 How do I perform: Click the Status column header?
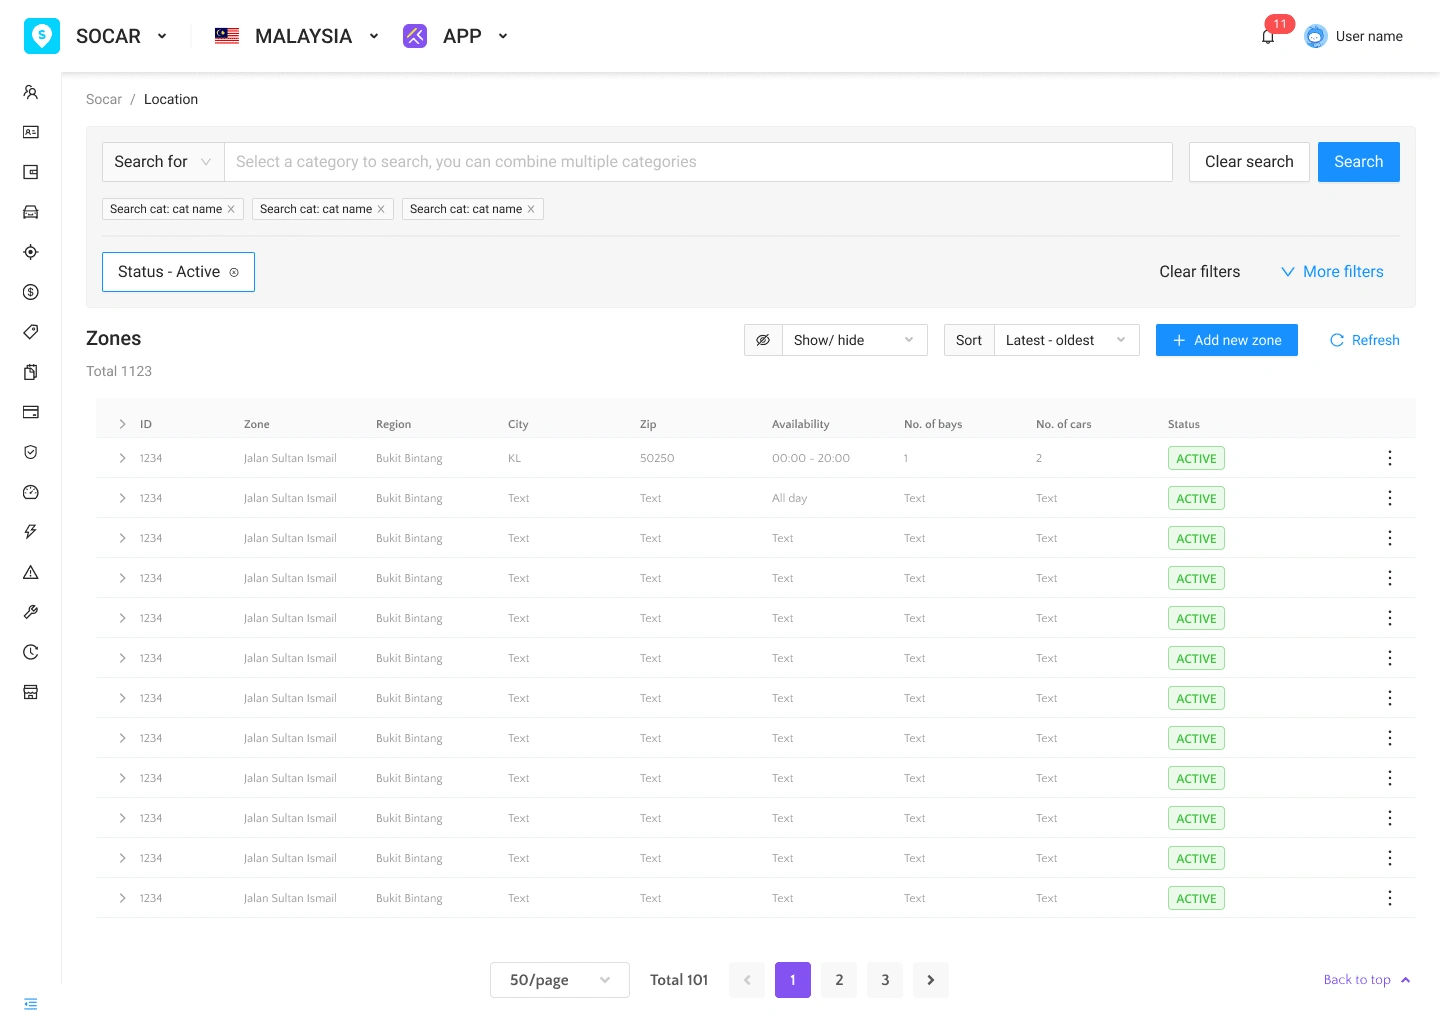click(x=1184, y=424)
